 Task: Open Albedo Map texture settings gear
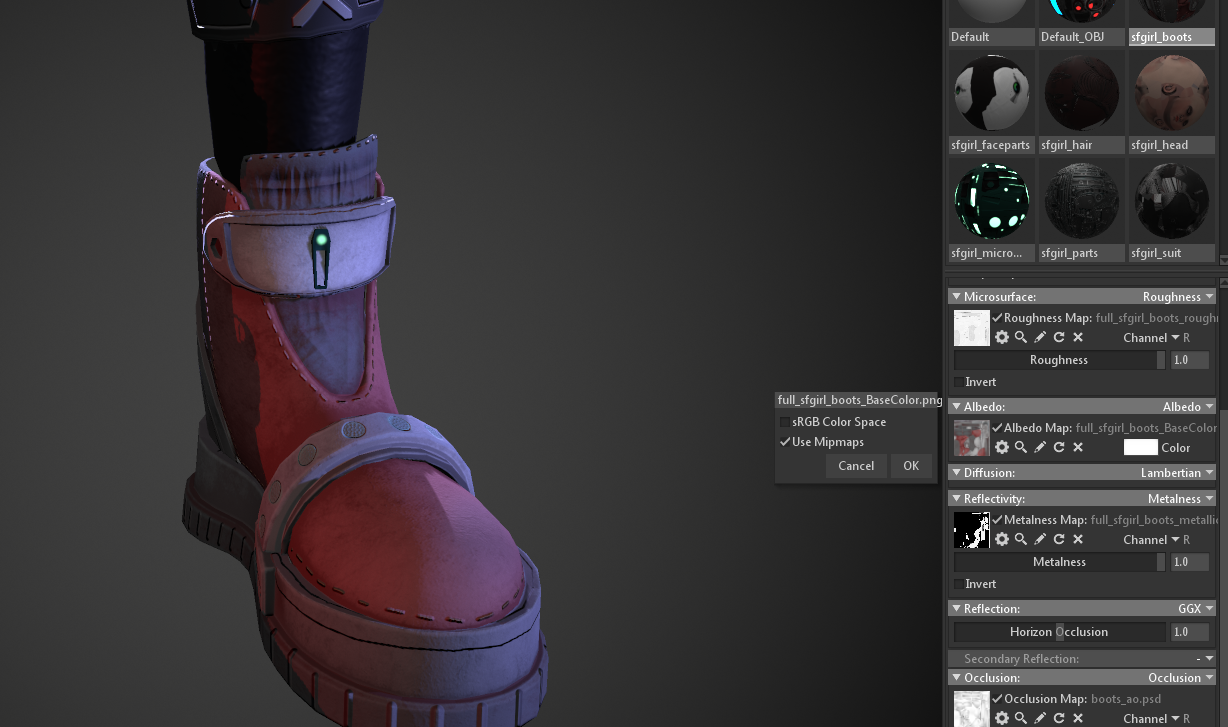click(x=1002, y=448)
